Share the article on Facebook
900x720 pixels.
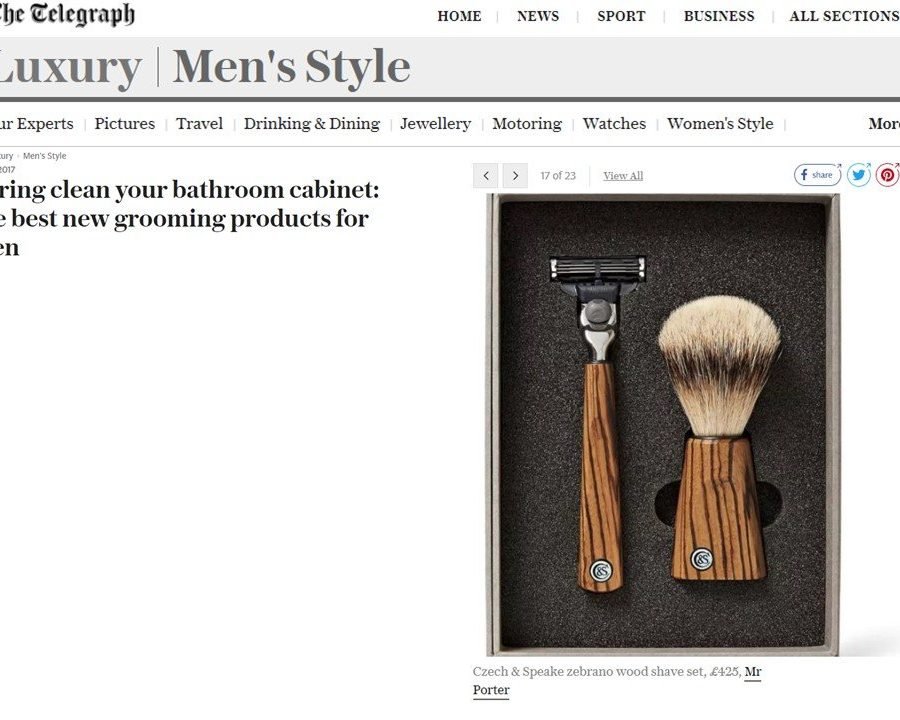(817, 175)
